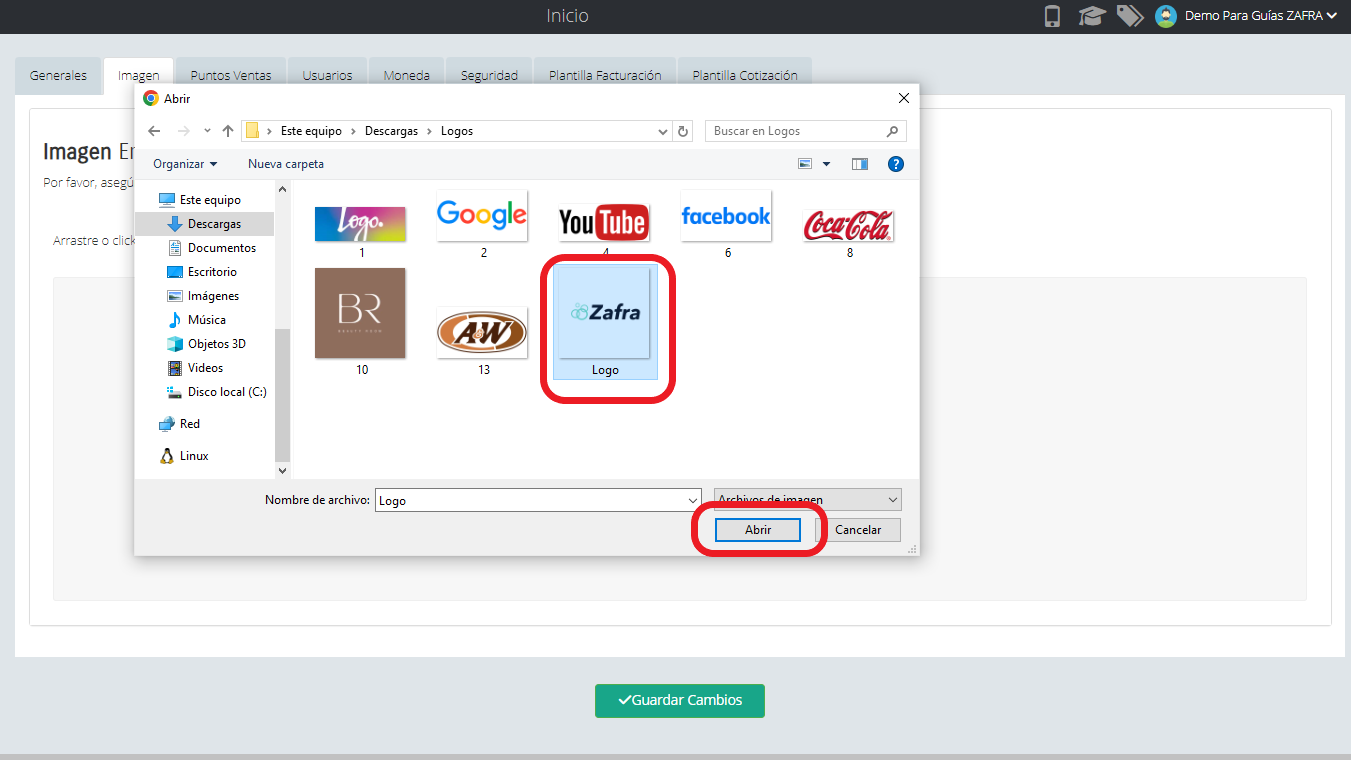Click the Nombre de archivo input field
Screen dimensions: 1351x760
[x=538, y=500]
